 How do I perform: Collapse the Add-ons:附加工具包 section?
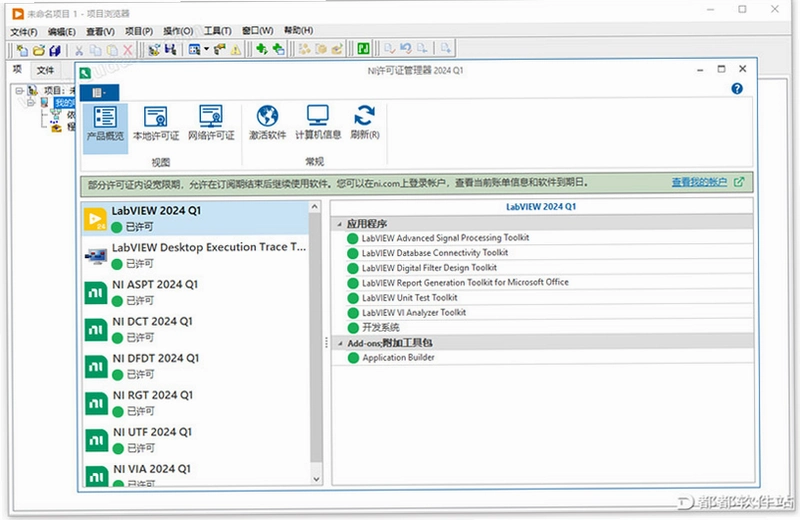(340, 343)
